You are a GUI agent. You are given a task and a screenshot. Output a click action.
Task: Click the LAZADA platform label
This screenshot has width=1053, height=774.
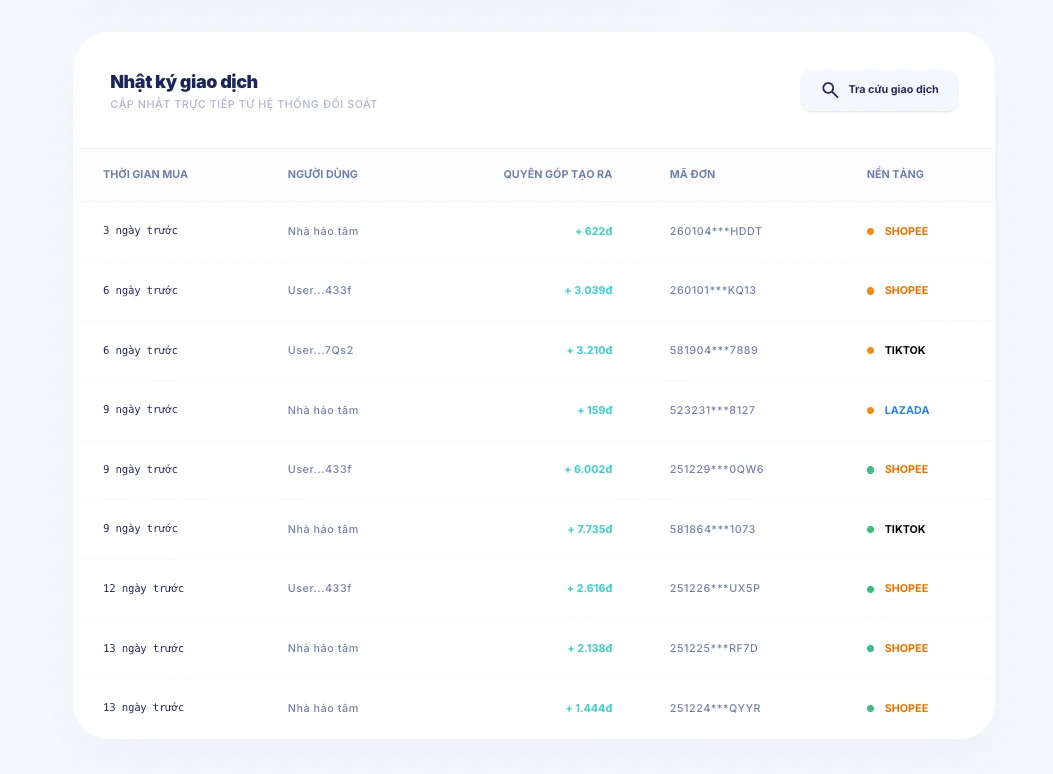pyautogui.click(x=906, y=410)
